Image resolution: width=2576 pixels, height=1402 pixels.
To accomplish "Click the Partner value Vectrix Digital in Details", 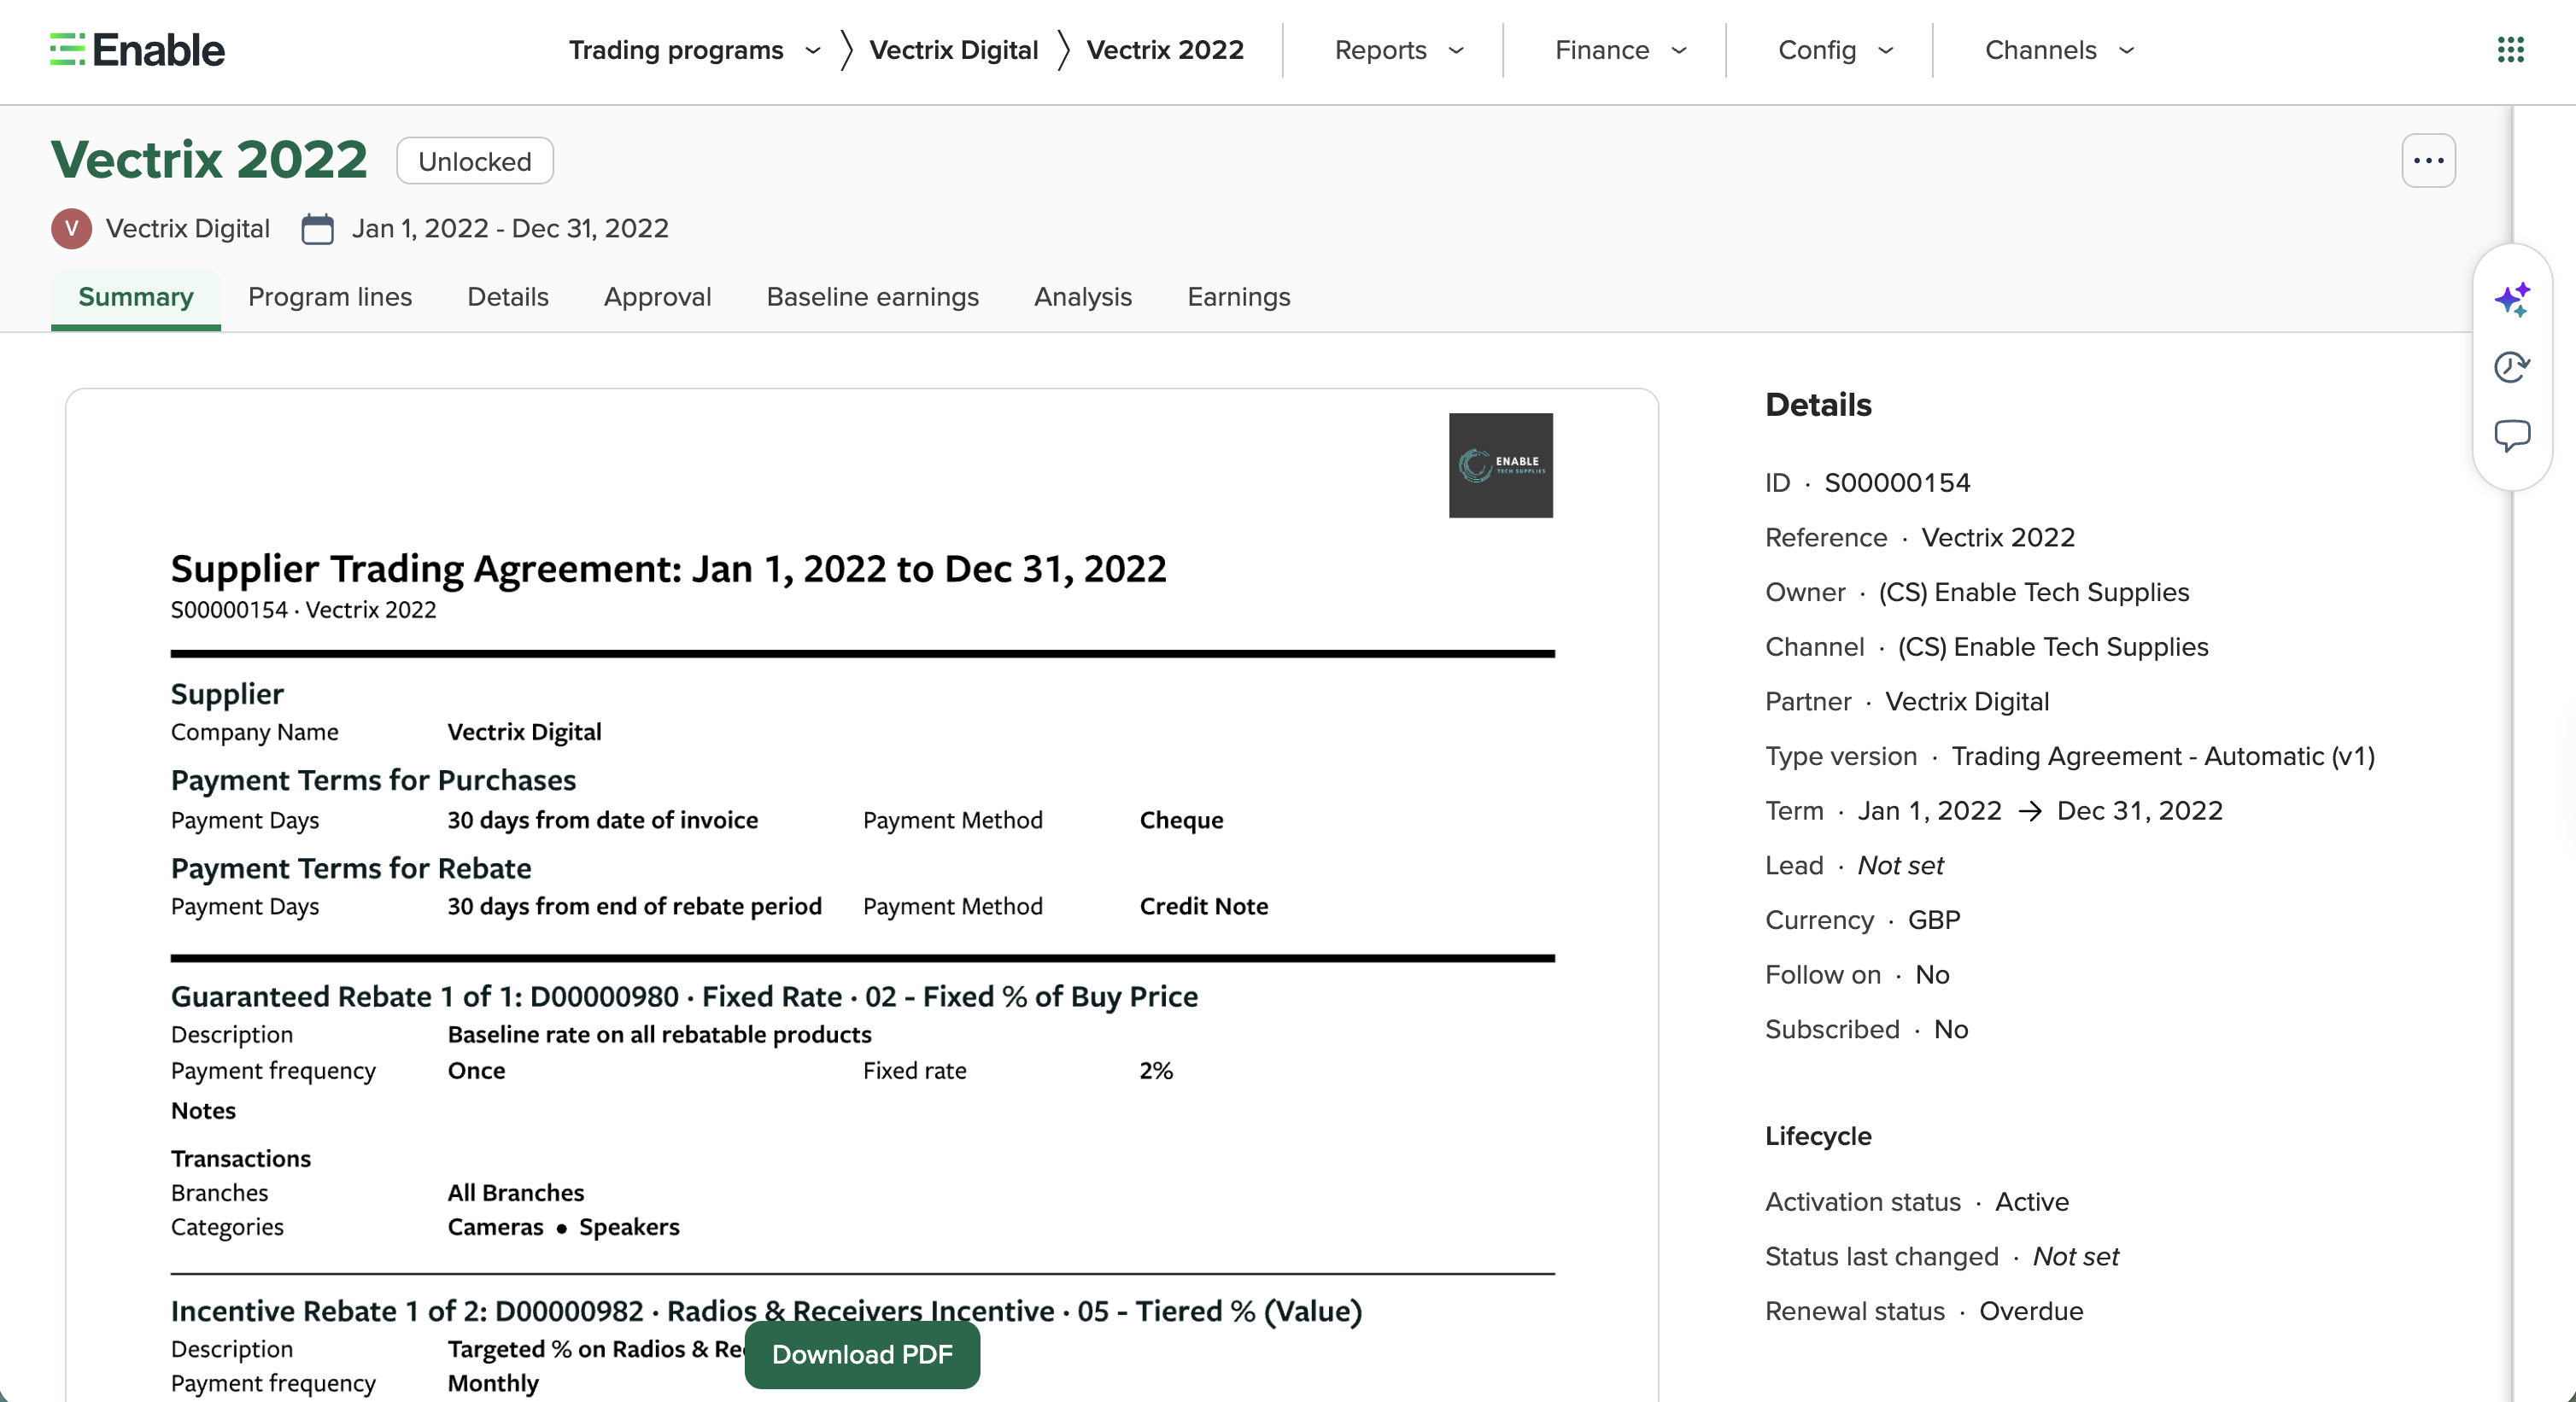I will click(1966, 702).
